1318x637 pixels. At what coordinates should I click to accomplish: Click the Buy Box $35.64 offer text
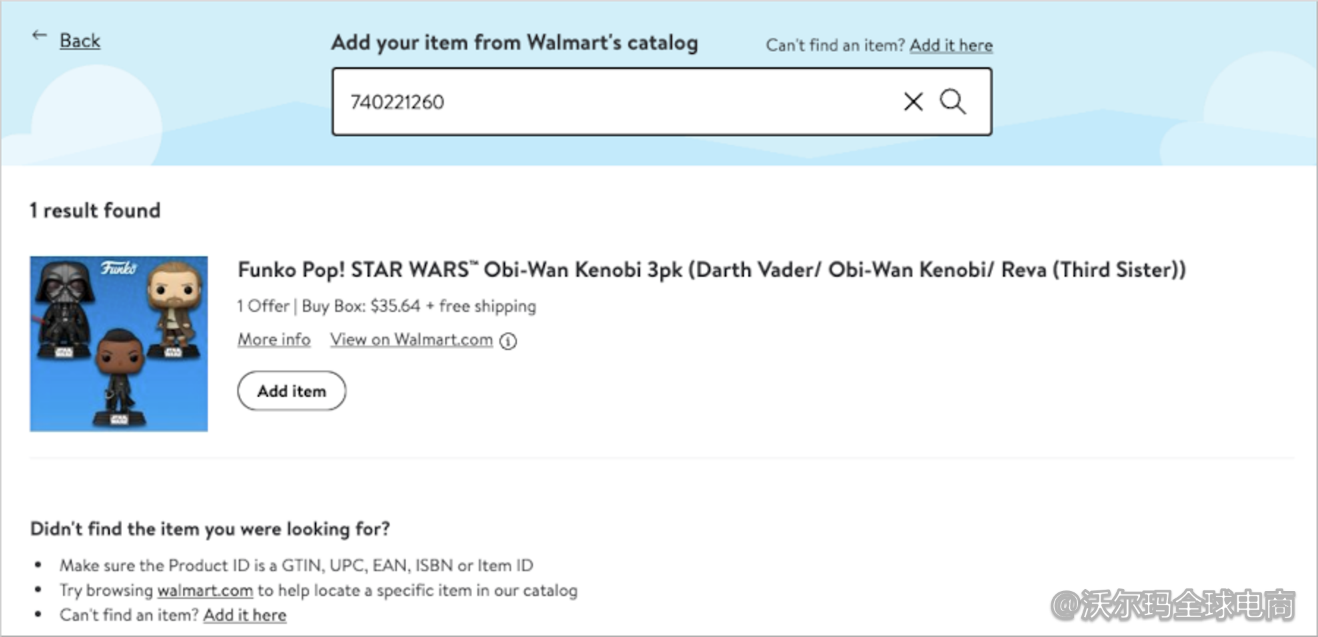click(x=386, y=306)
